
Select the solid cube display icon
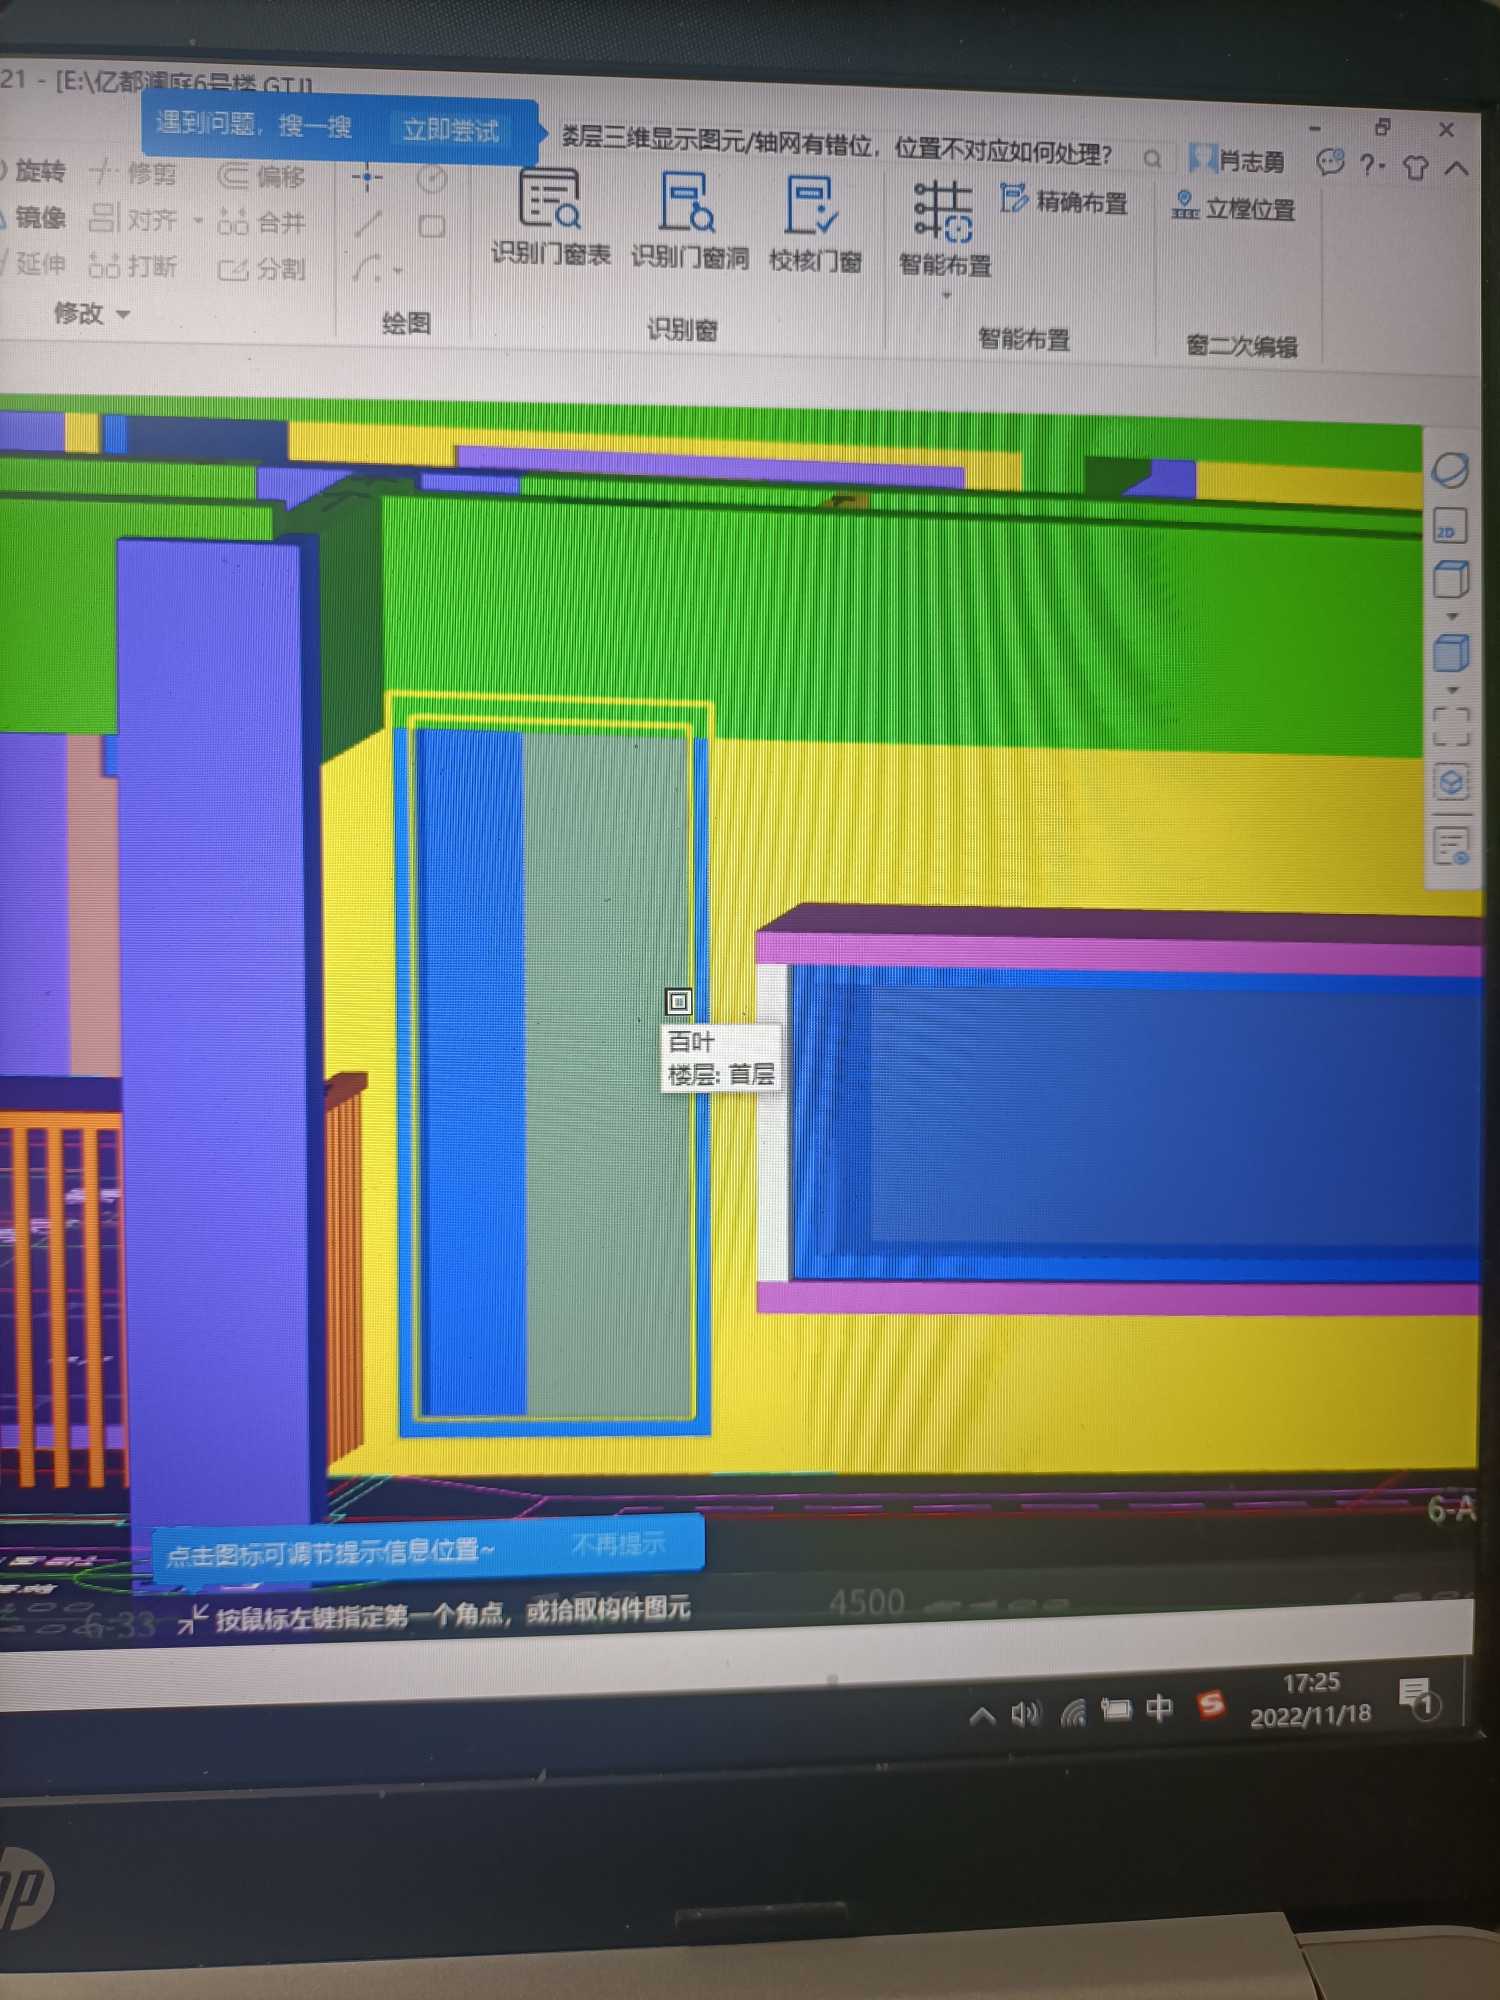[x=1452, y=653]
